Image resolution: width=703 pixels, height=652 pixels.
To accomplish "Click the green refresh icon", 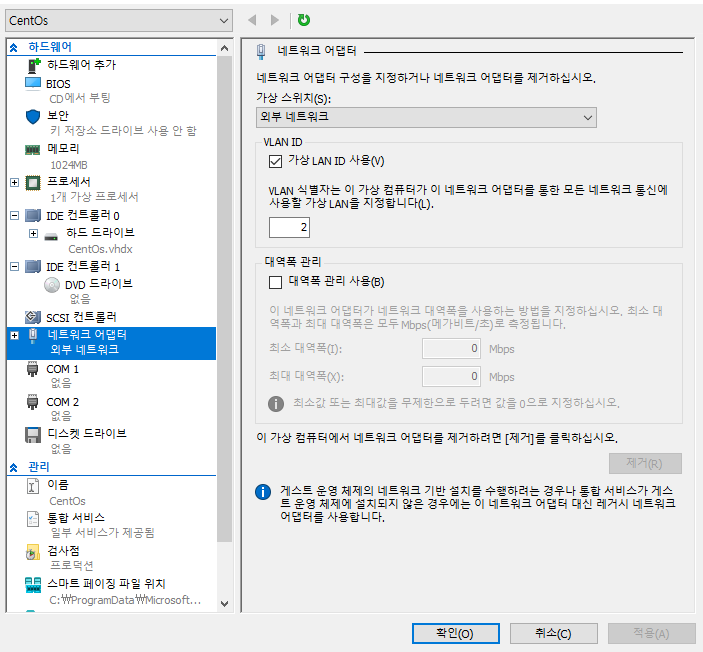I will click(x=304, y=20).
